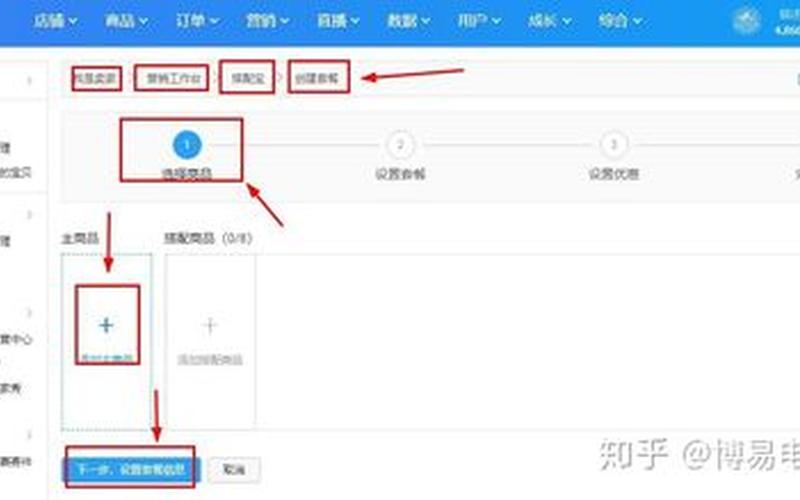Expand the 综合 dropdown in top navigation
The image size is (800, 500).
620,21
